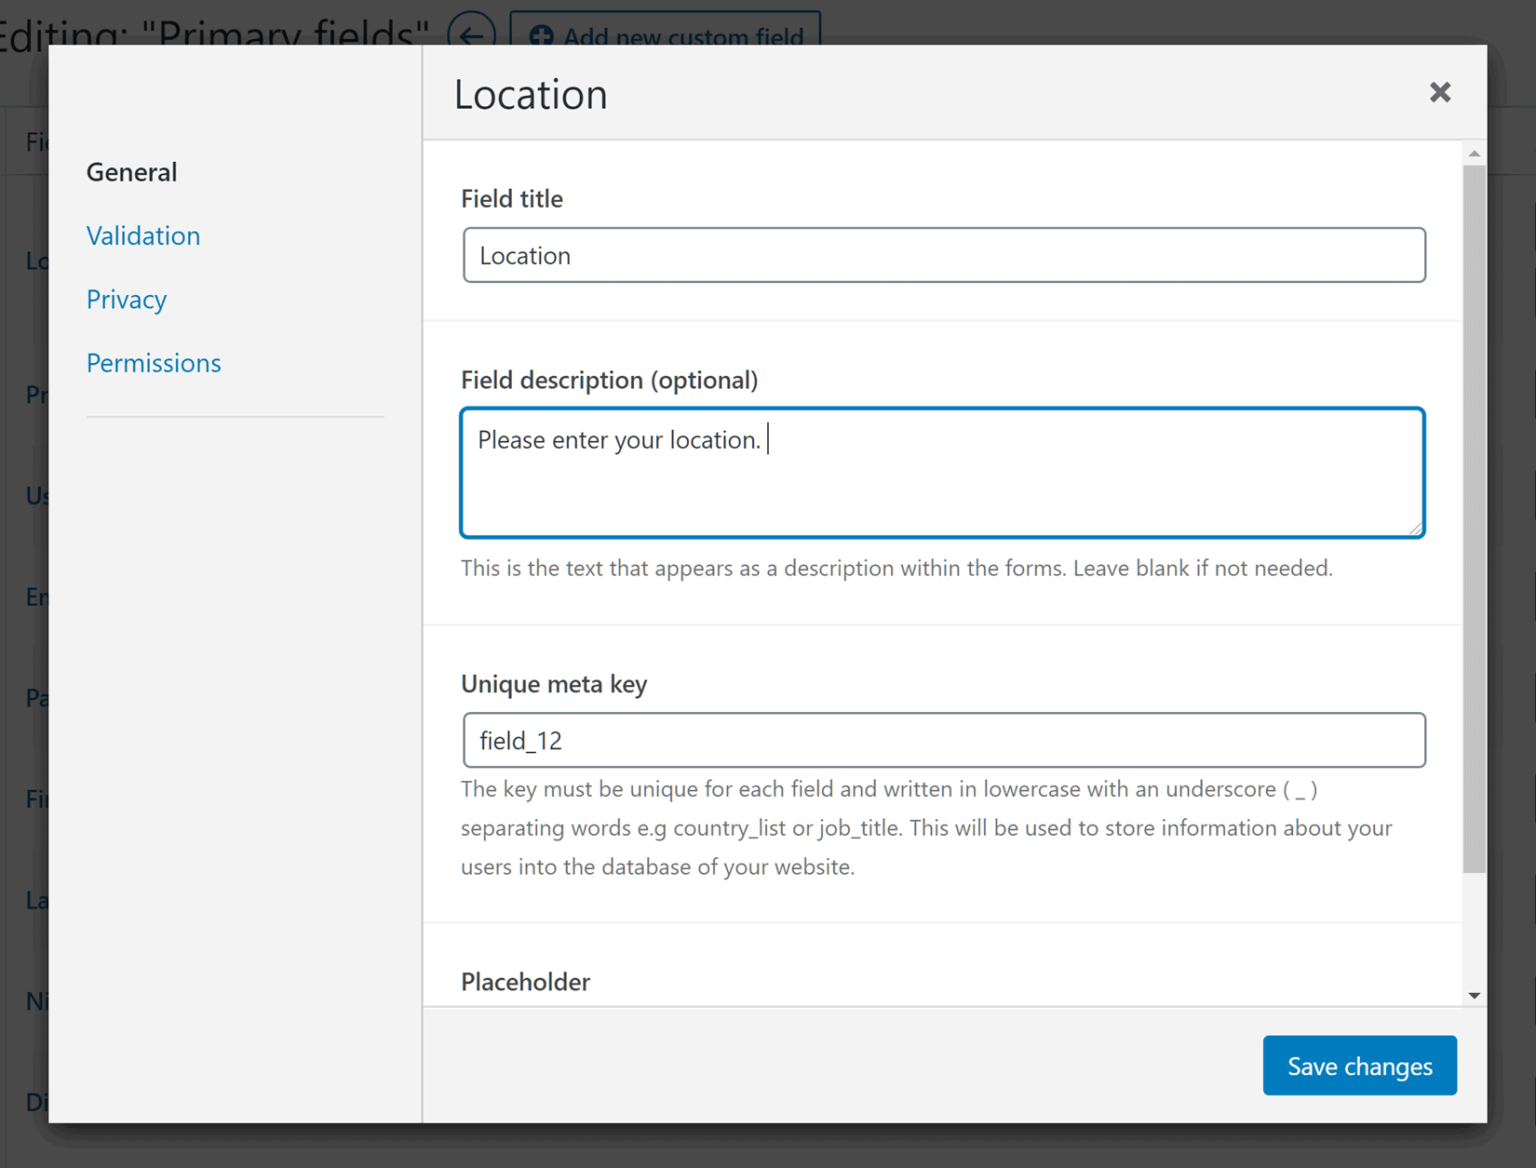Go to the Permissions section

pos(153,363)
